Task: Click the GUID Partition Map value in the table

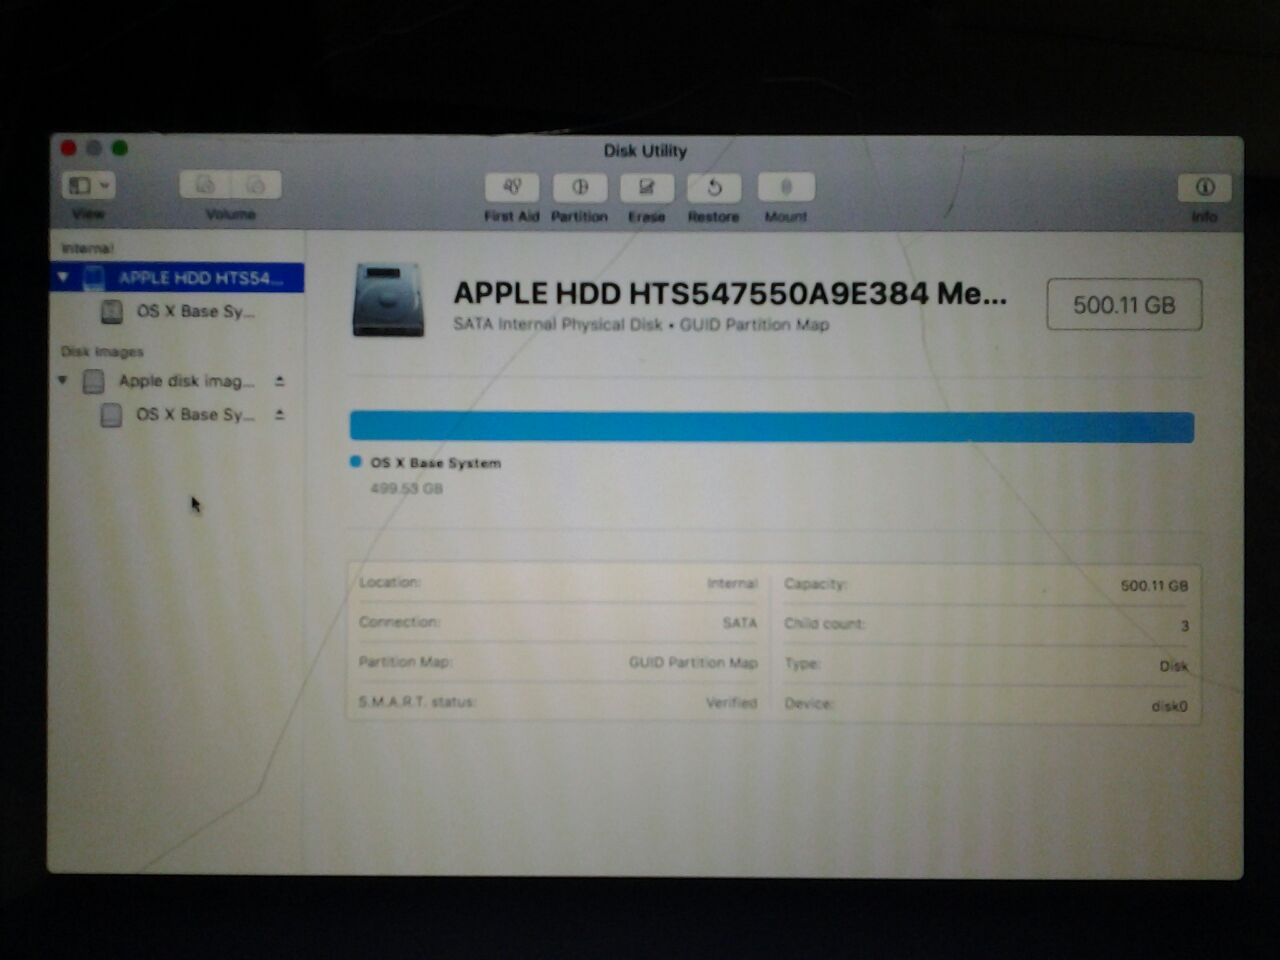Action: pos(693,662)
